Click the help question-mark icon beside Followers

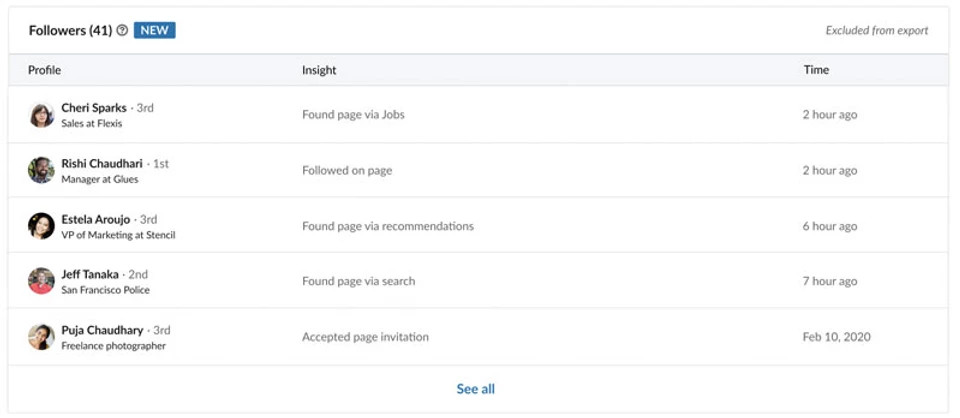click(122, 31)
